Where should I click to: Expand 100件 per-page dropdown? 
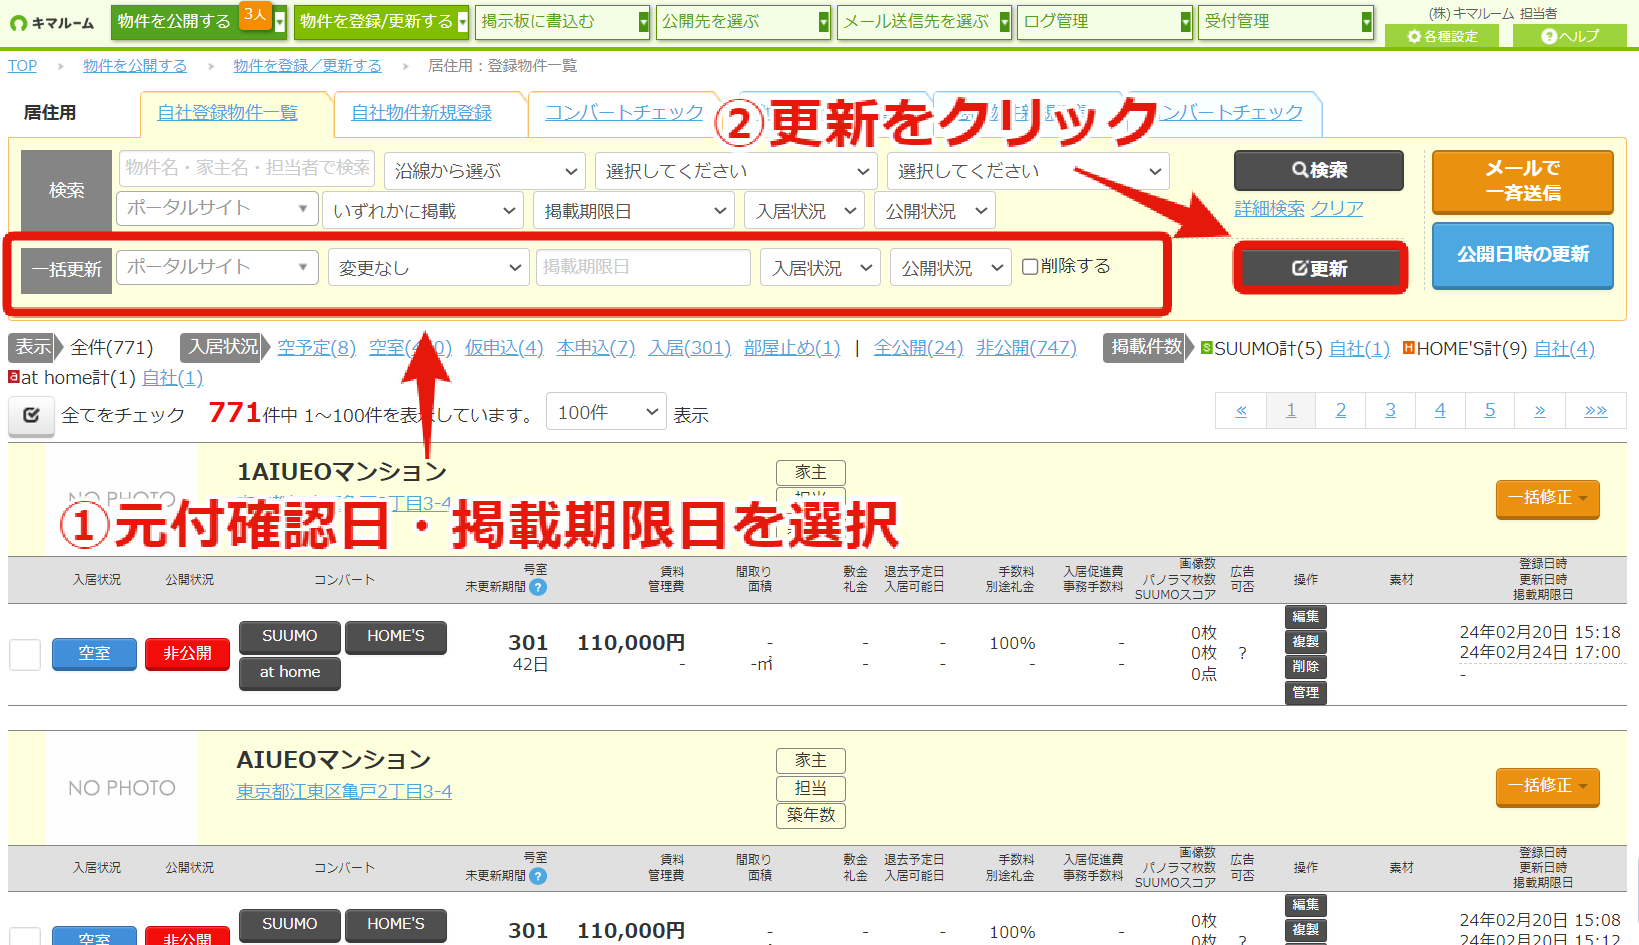pos(606,412)
